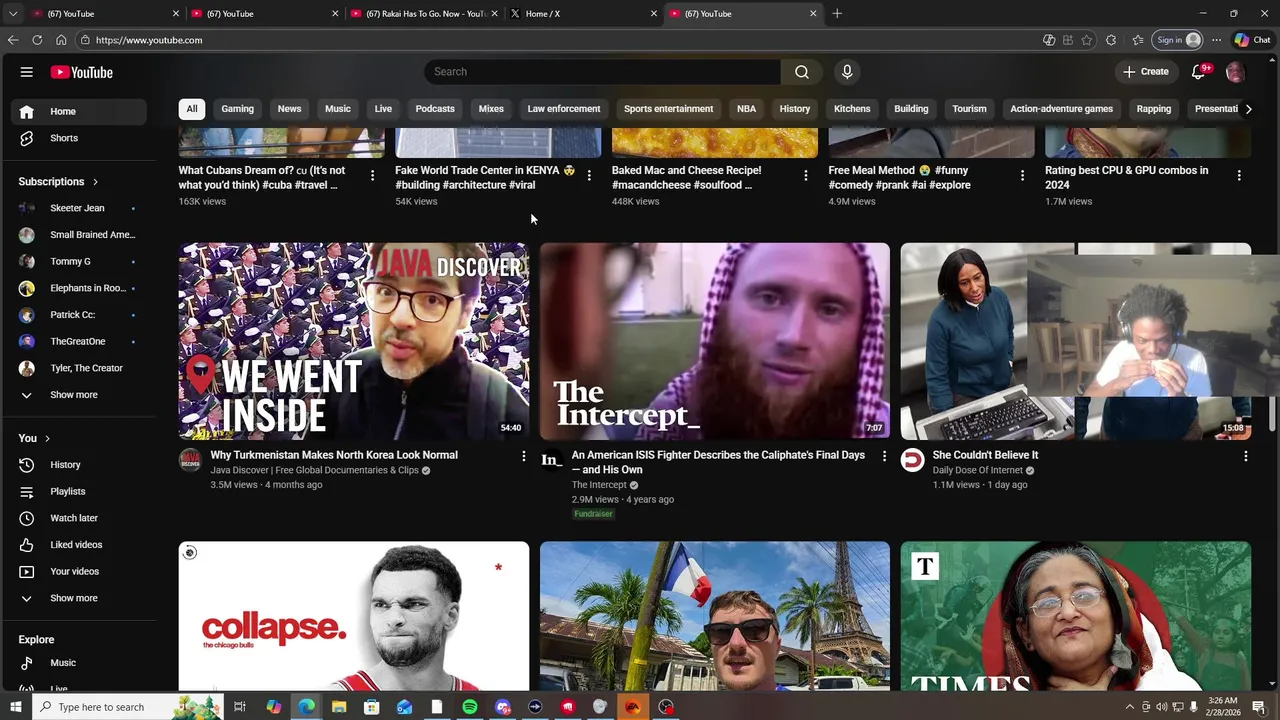Open options for Turkmenistan video

click(523, 456)
